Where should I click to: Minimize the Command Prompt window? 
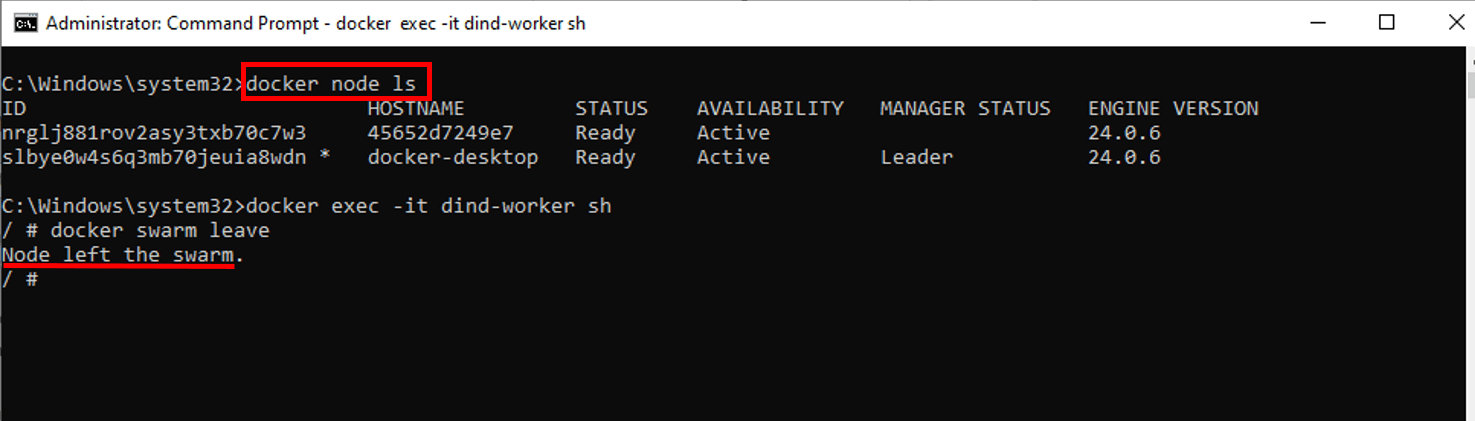1317,23
